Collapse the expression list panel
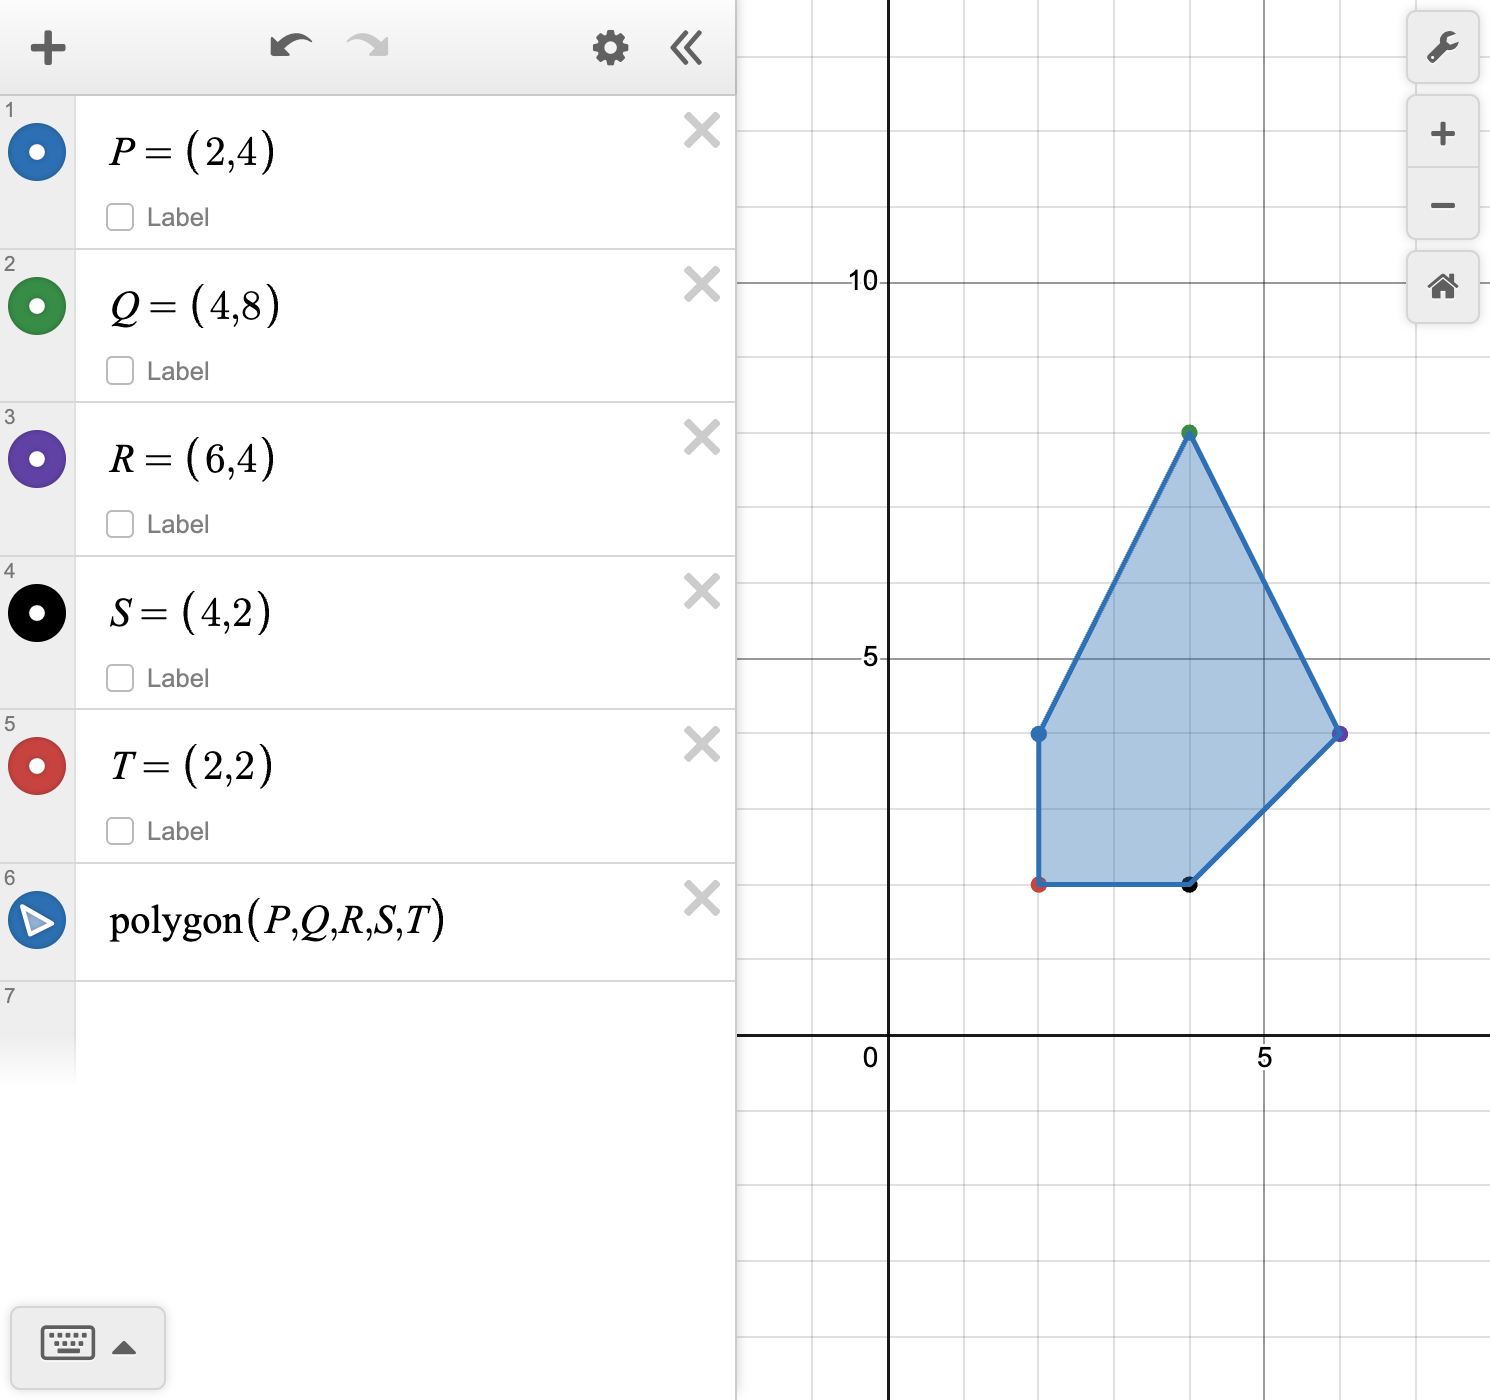The height and width of the screenshot is (1400, 1490). pos(686,47)
